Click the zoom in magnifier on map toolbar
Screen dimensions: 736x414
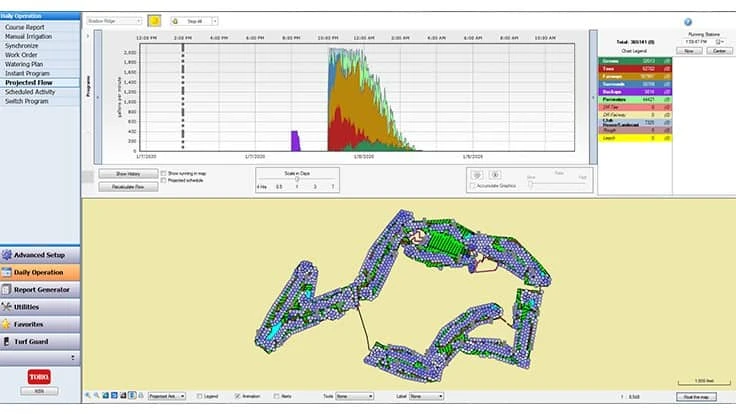[89, 396]
